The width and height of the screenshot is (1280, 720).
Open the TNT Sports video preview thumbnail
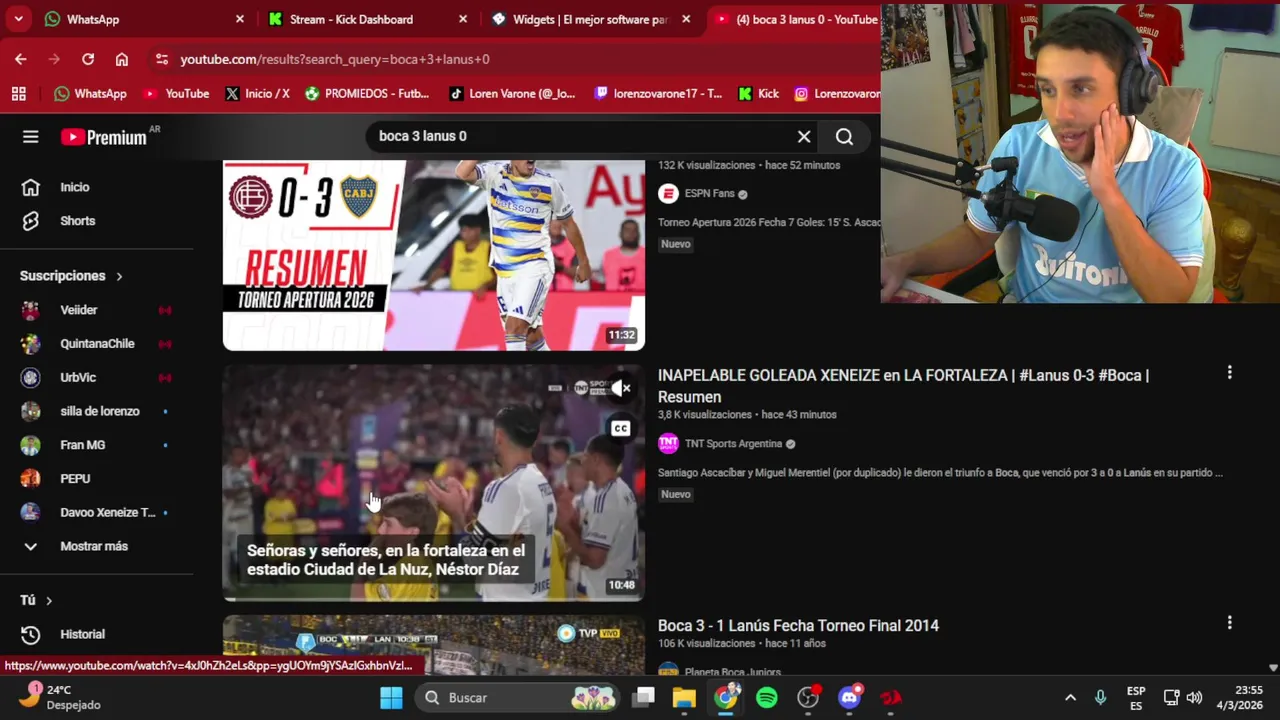[434, 482]
